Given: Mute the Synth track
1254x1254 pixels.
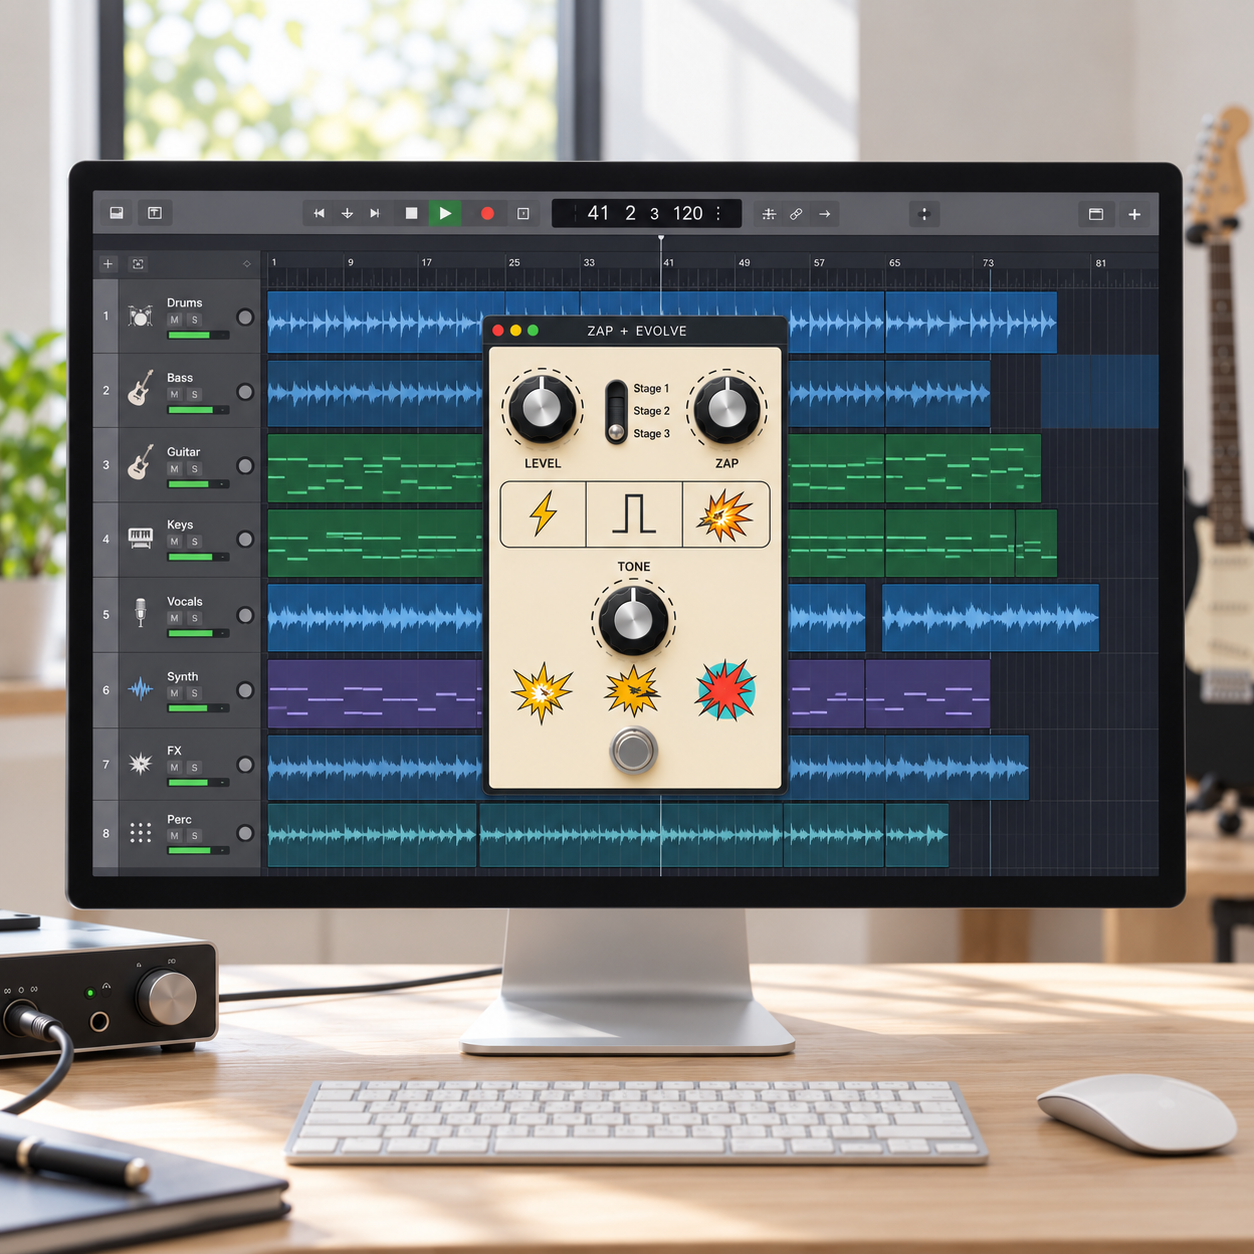Looking at the screenshot, I should coord(175,693).
